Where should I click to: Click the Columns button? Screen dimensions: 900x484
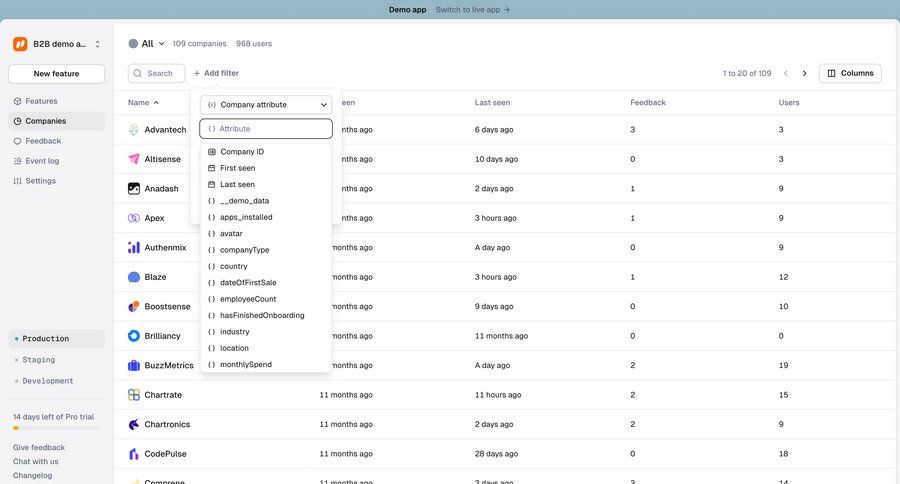(850, 73)
